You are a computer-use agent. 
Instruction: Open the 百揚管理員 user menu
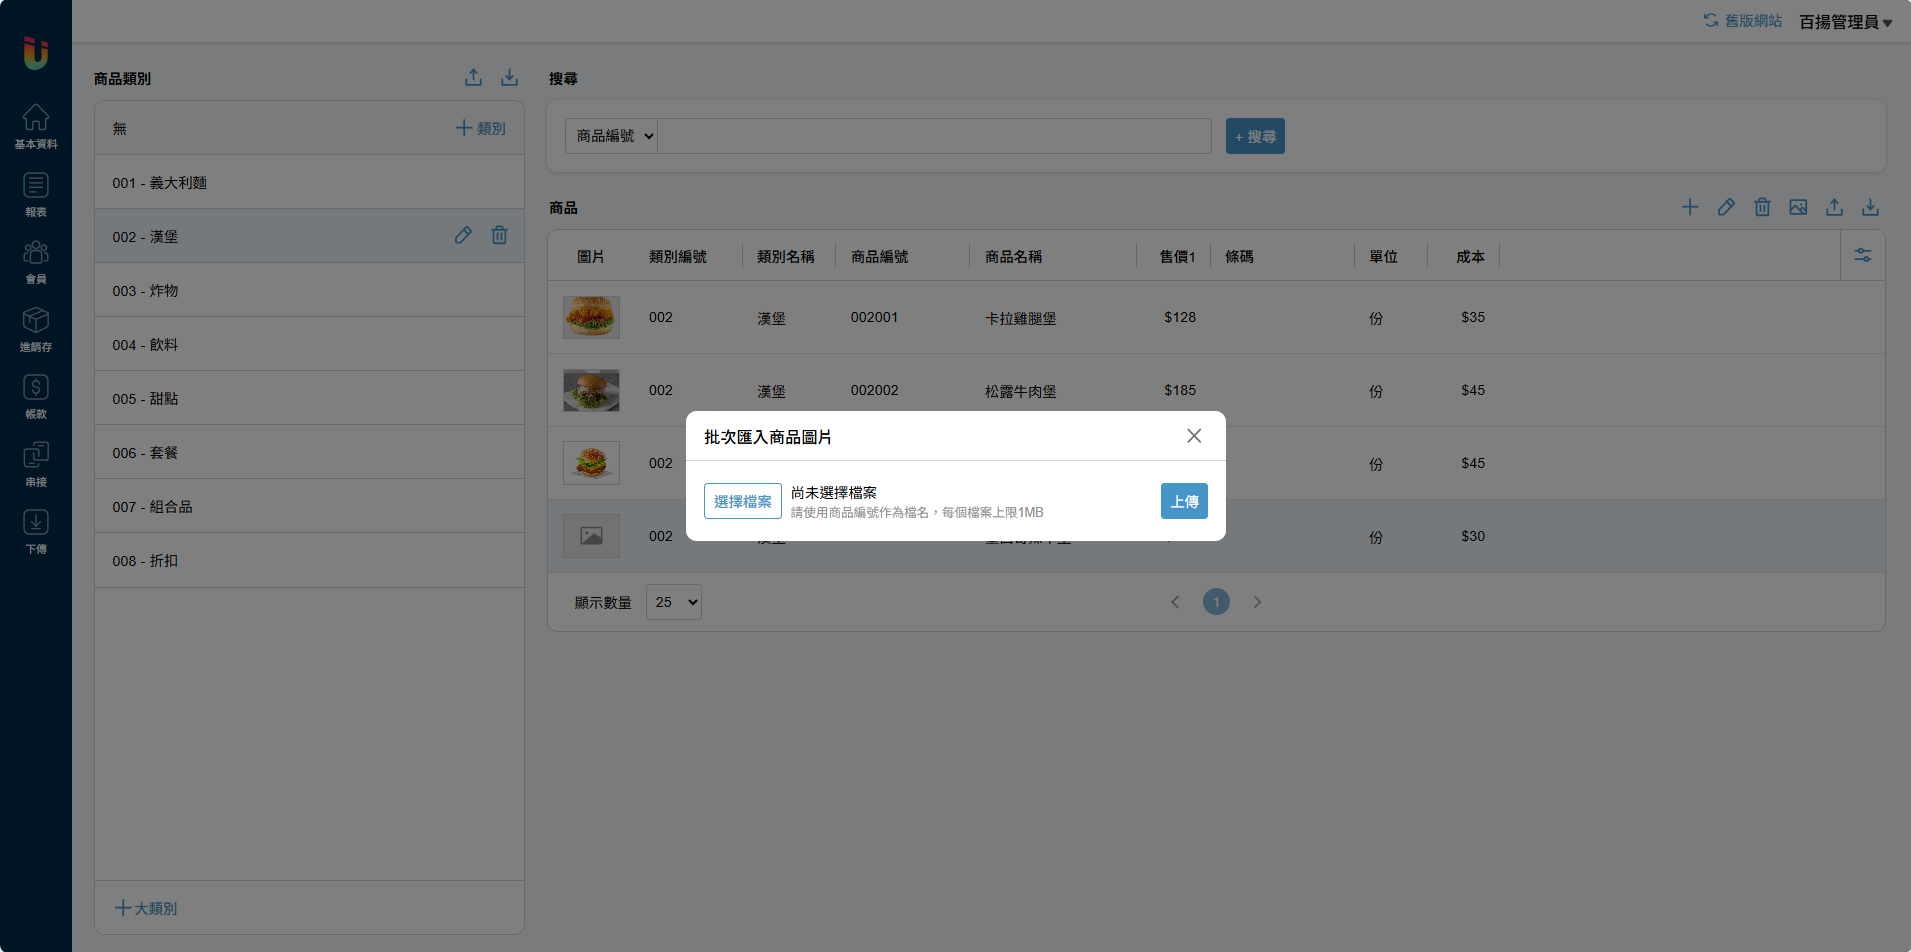point(1845,22)
